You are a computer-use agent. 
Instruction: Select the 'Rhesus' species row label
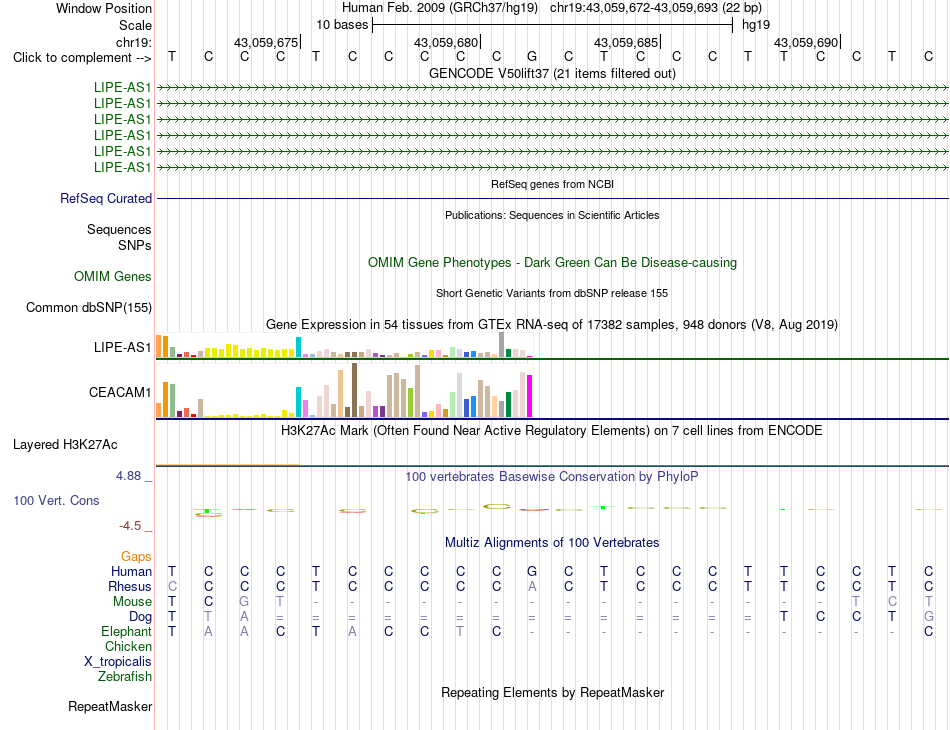(130, 586)
